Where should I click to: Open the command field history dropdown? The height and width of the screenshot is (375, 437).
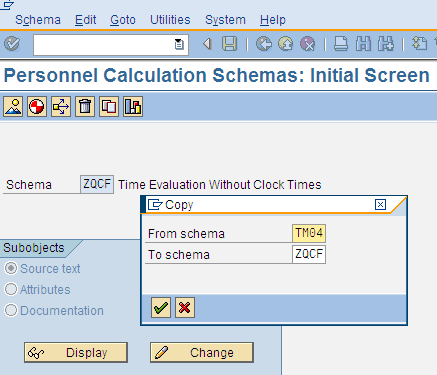[179, 44]
